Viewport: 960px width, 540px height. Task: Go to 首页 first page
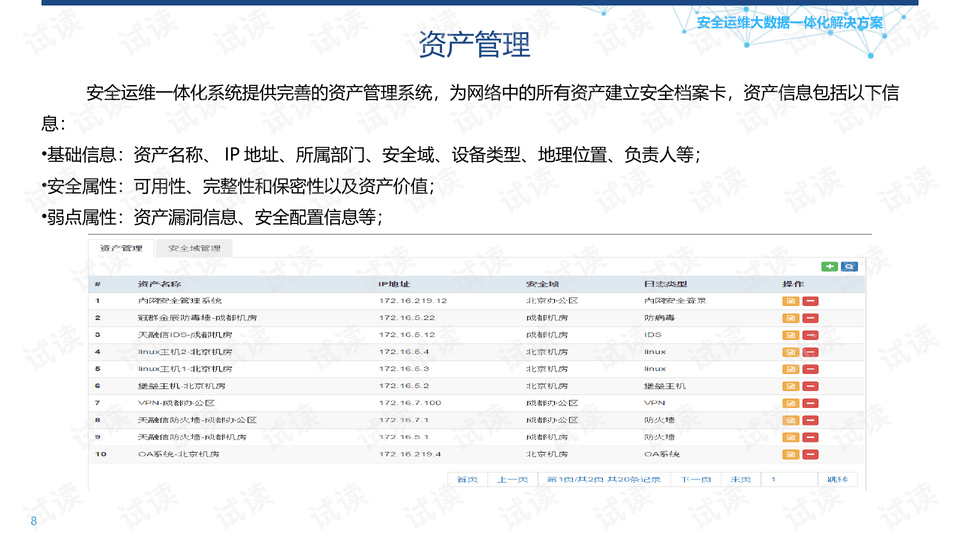[x=467, y=479]
